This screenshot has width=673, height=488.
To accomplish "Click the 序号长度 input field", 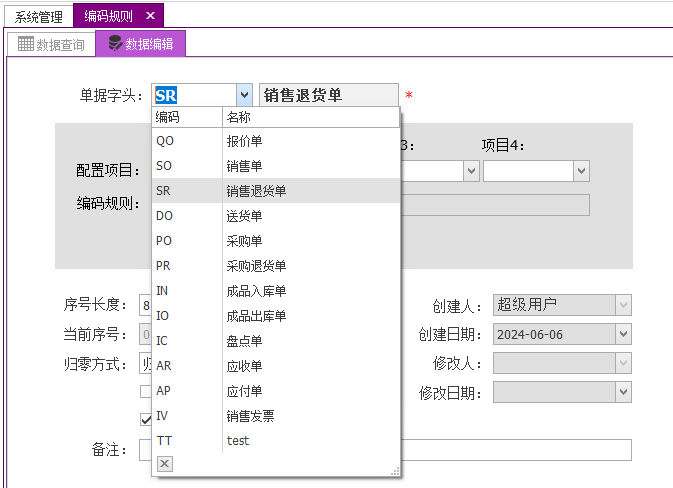I will click(146, 305).
